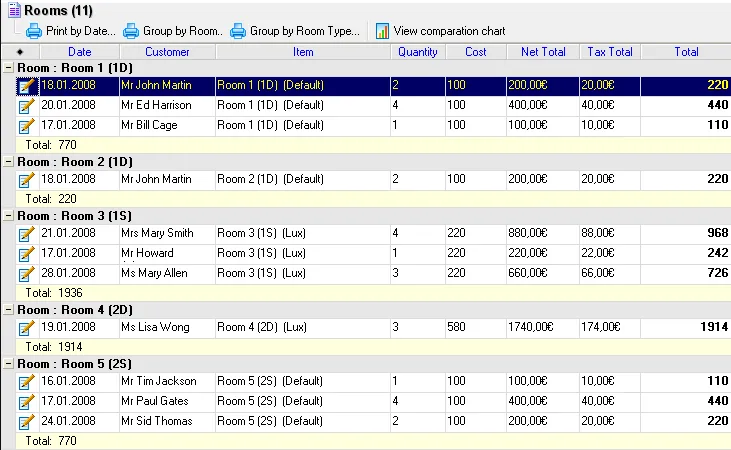
Task: Select net total cell 1740,00€
Action: [x=543, y=327]
